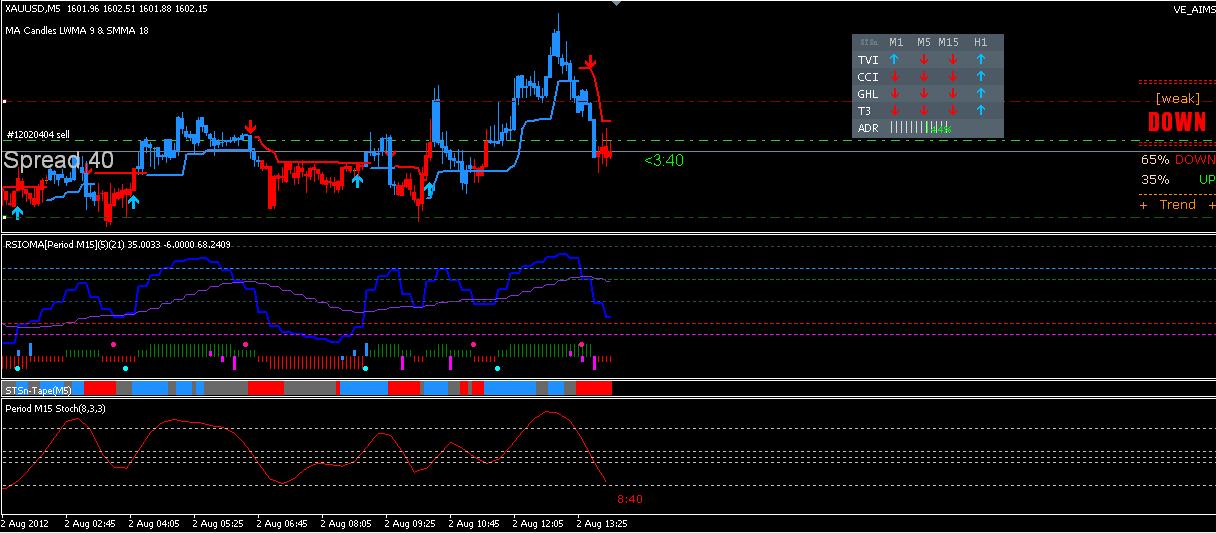Screen dimensions: 1216x533
Task: Click the cyan up arrow near 09:25 on chart
Action: pyautogui.click(x=430, y=189)
